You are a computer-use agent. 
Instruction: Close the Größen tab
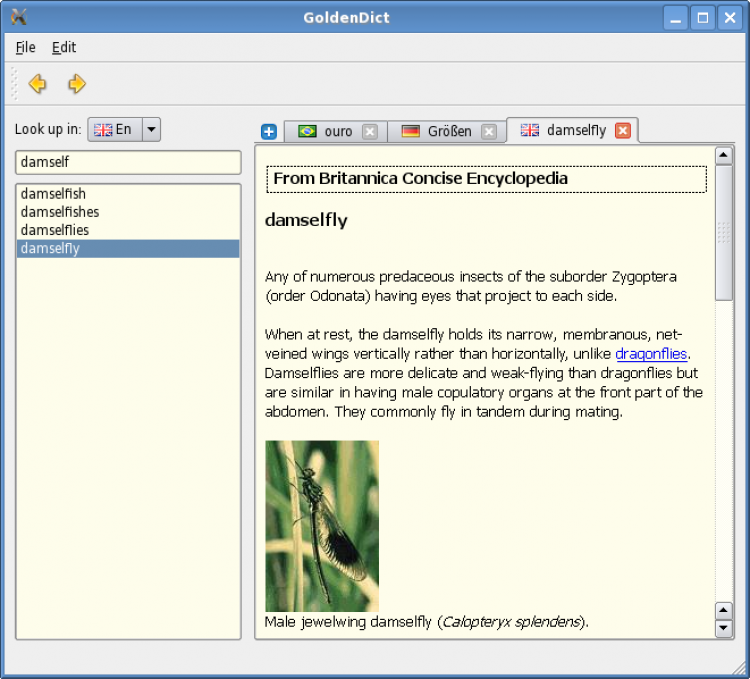tap(489, 131)
